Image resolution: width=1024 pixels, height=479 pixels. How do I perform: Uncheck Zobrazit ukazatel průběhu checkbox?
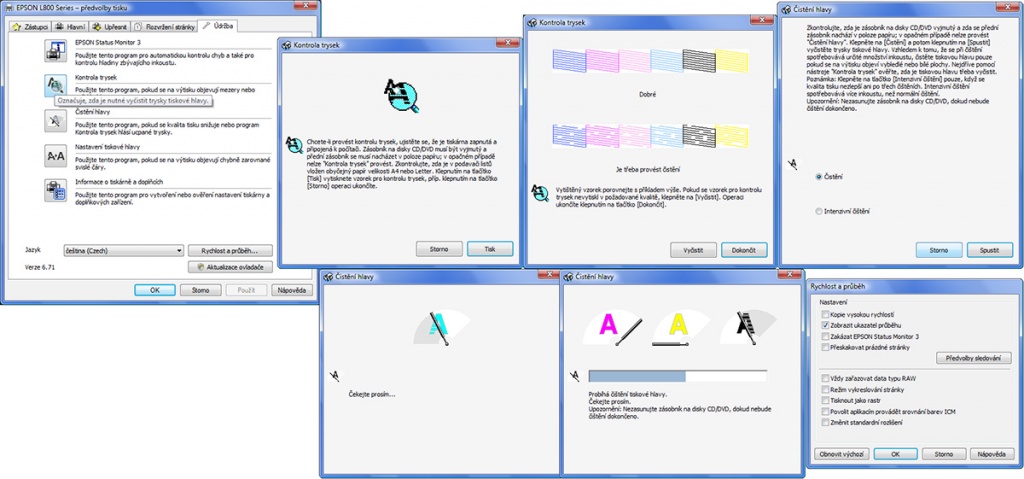[x=826, y=325]
